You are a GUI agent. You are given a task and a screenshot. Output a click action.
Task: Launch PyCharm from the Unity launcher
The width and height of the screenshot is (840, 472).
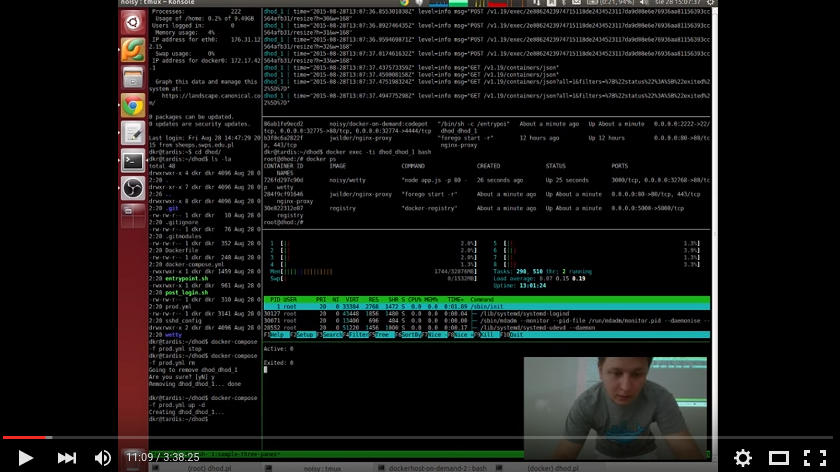coord(133,50)
